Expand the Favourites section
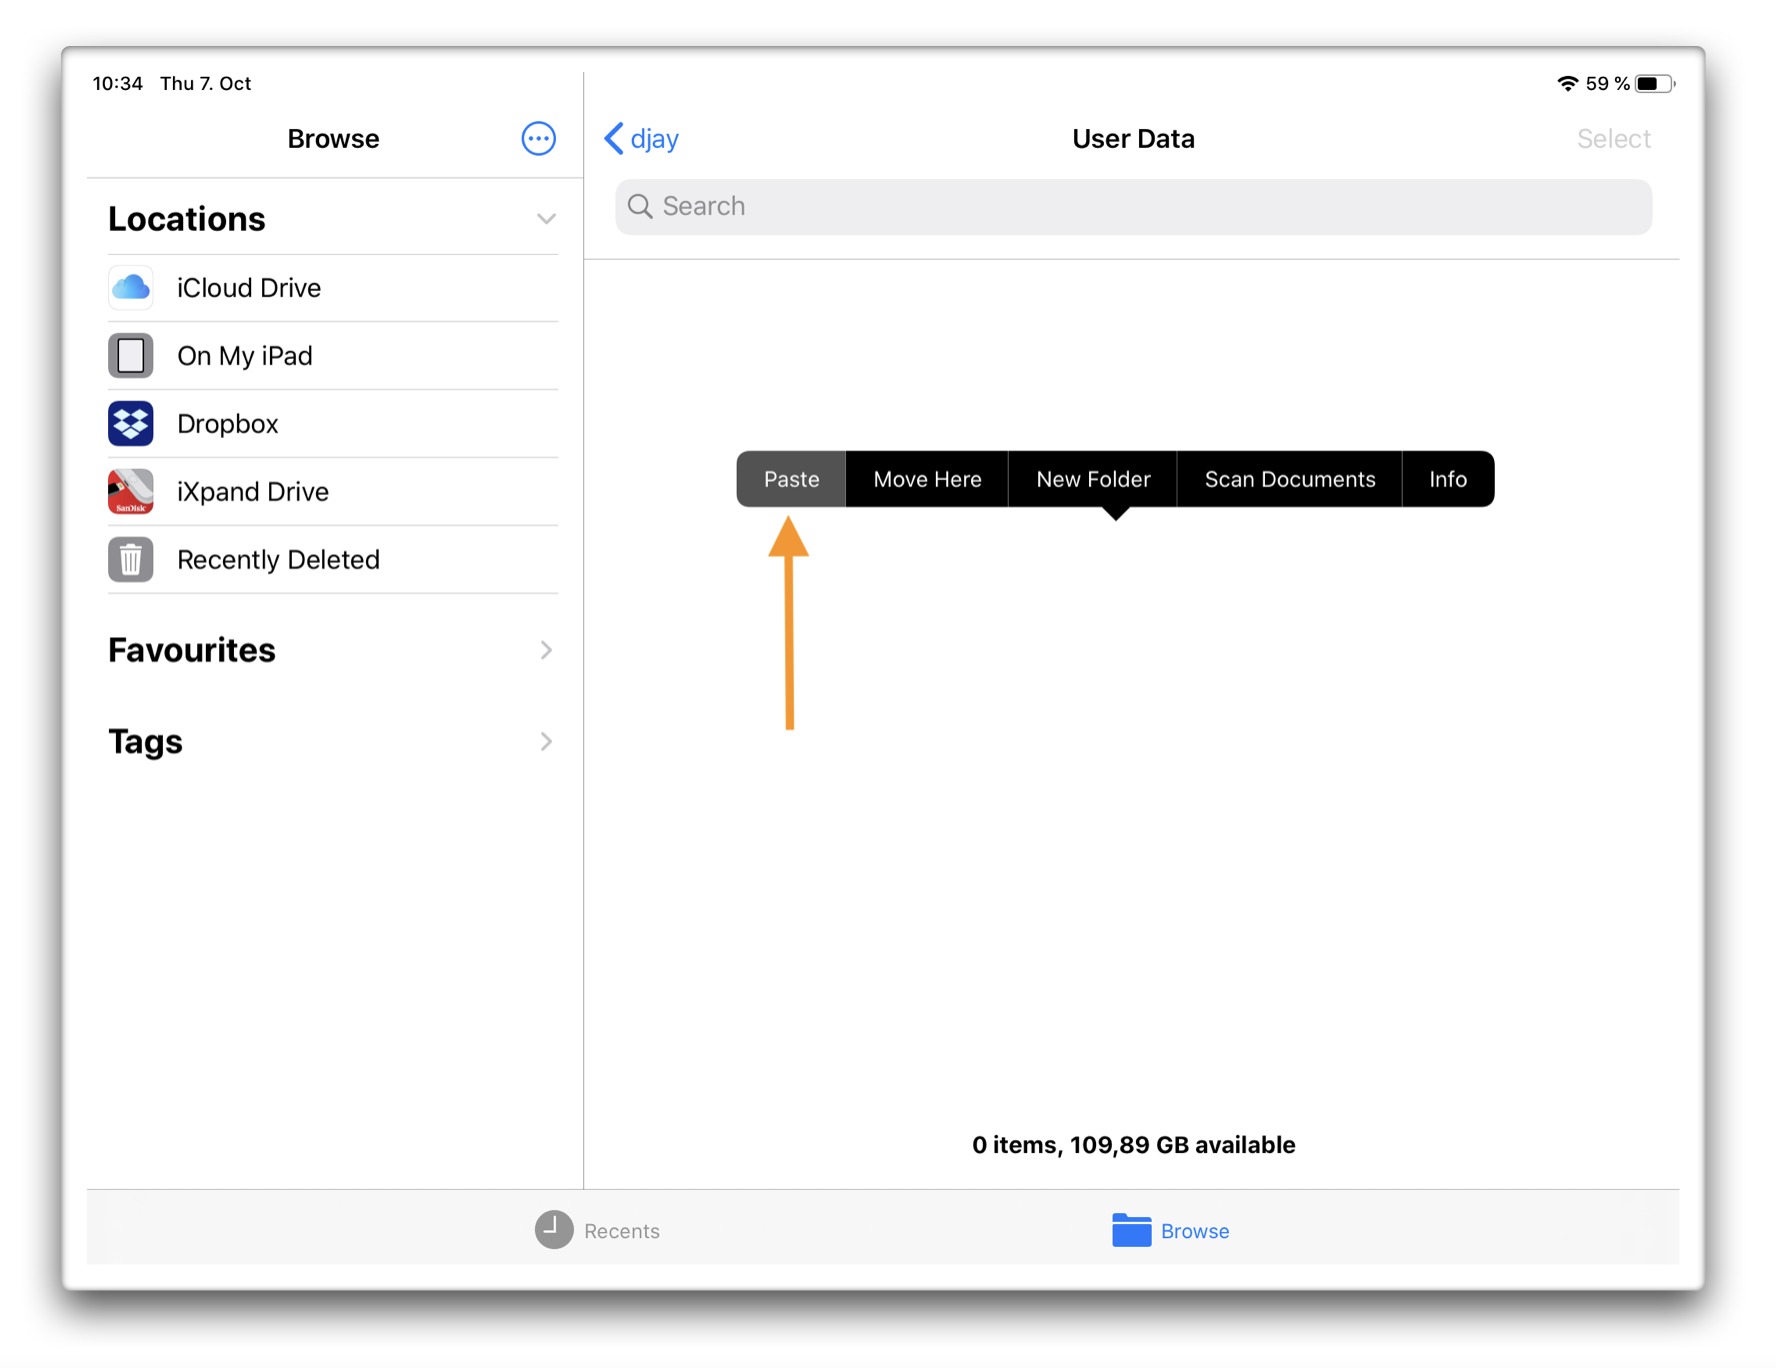 (546, 650)
